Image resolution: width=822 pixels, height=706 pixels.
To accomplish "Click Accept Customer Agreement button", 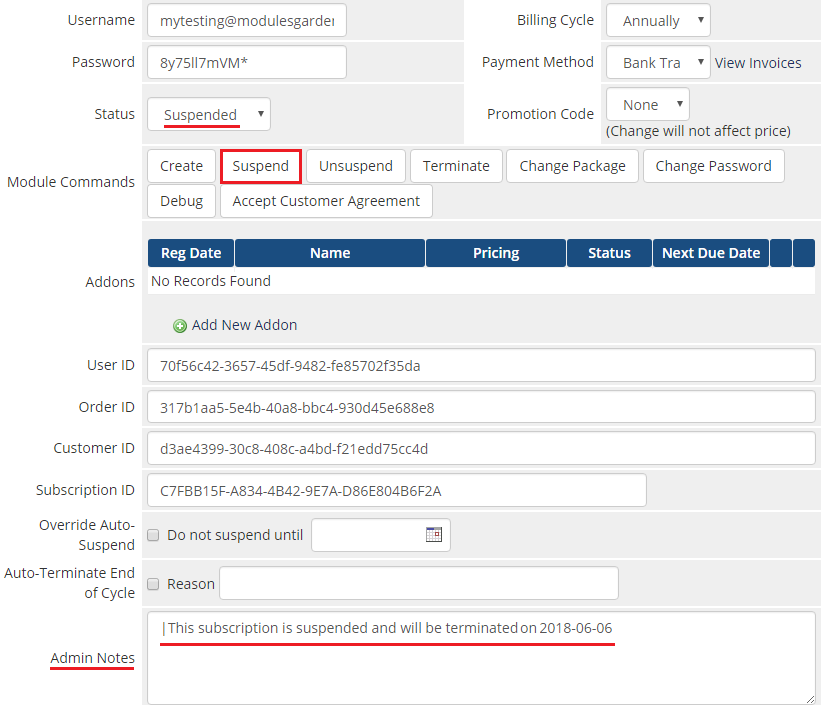I will [326, 201].
